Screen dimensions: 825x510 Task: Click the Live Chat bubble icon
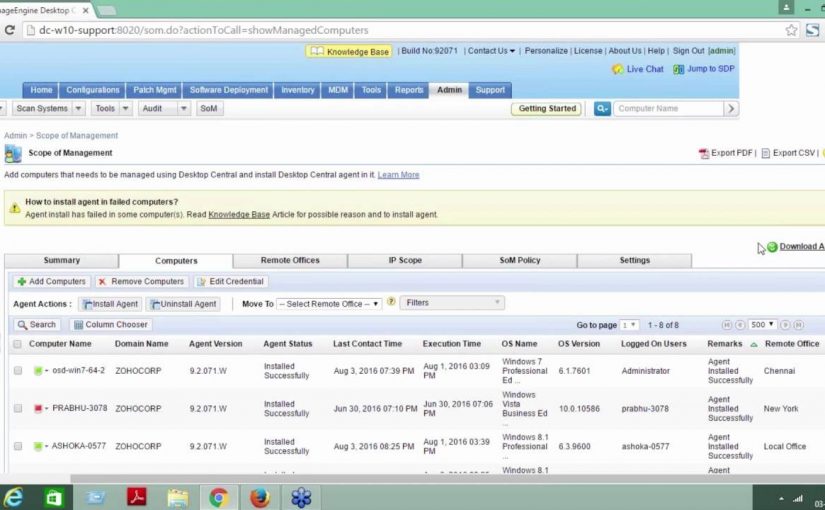[x=617, y=69]
